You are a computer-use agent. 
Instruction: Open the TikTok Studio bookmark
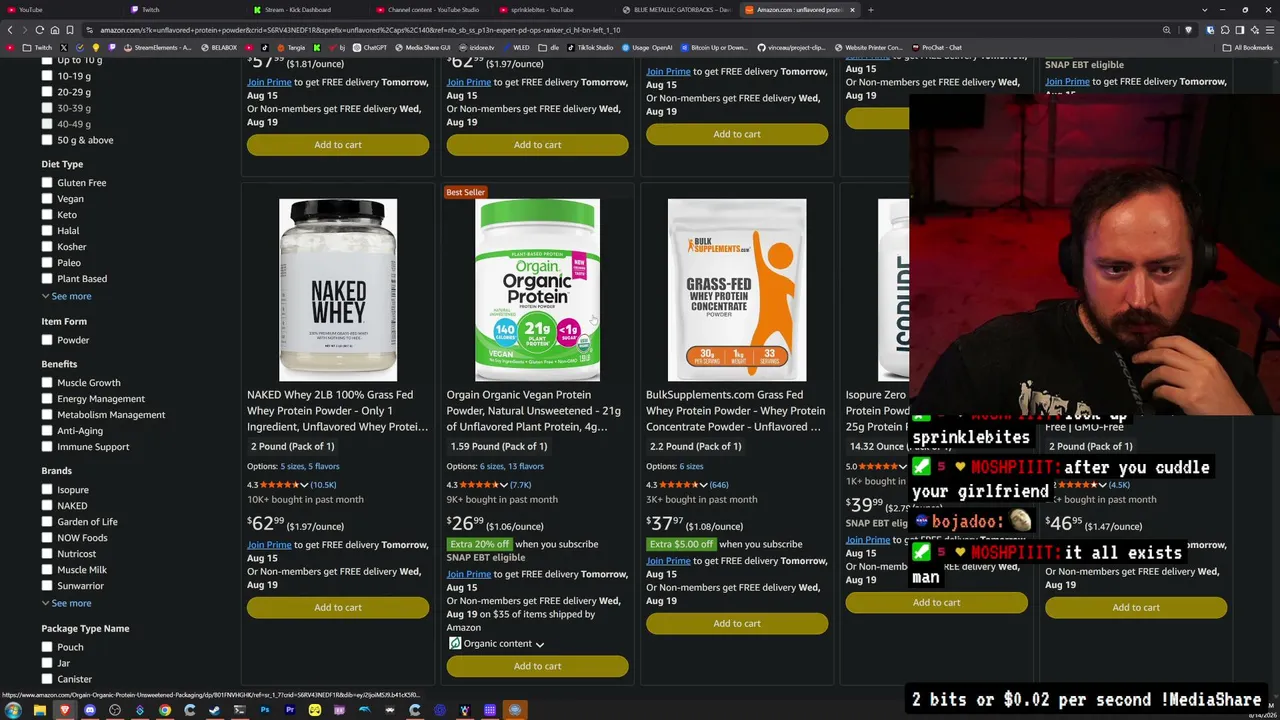click(x=590, y=47)
